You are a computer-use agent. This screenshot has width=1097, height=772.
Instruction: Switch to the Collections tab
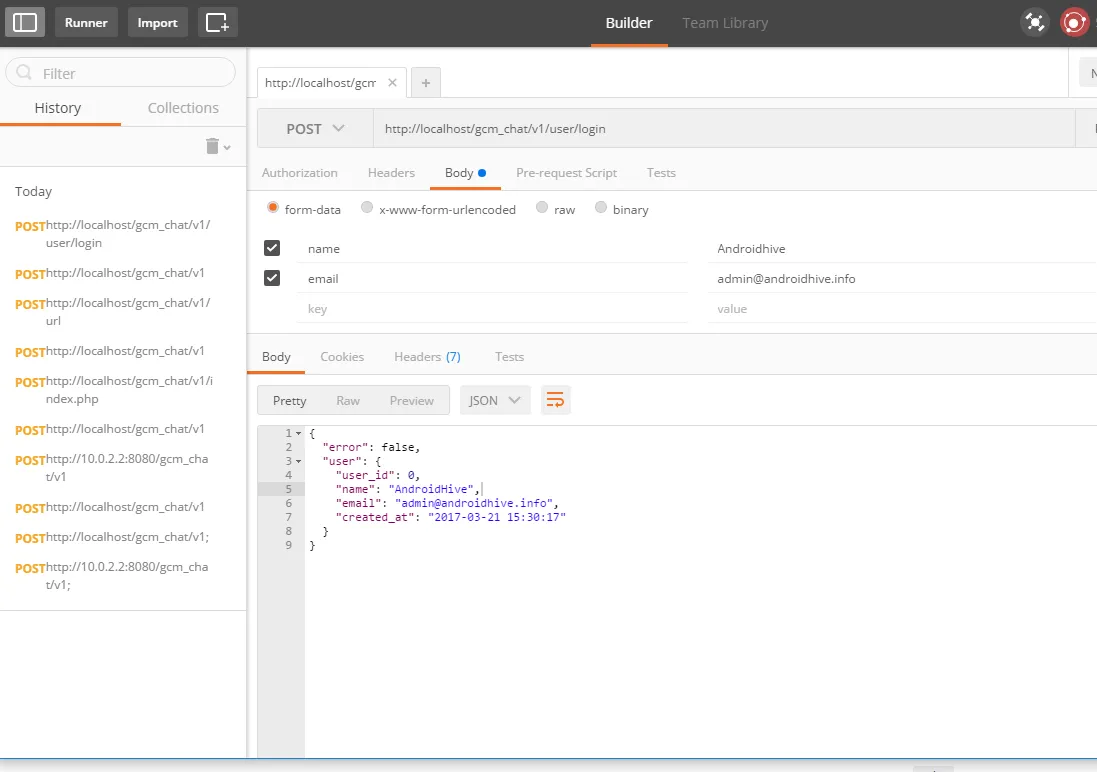pyautogui.click(x=183, y=108)
